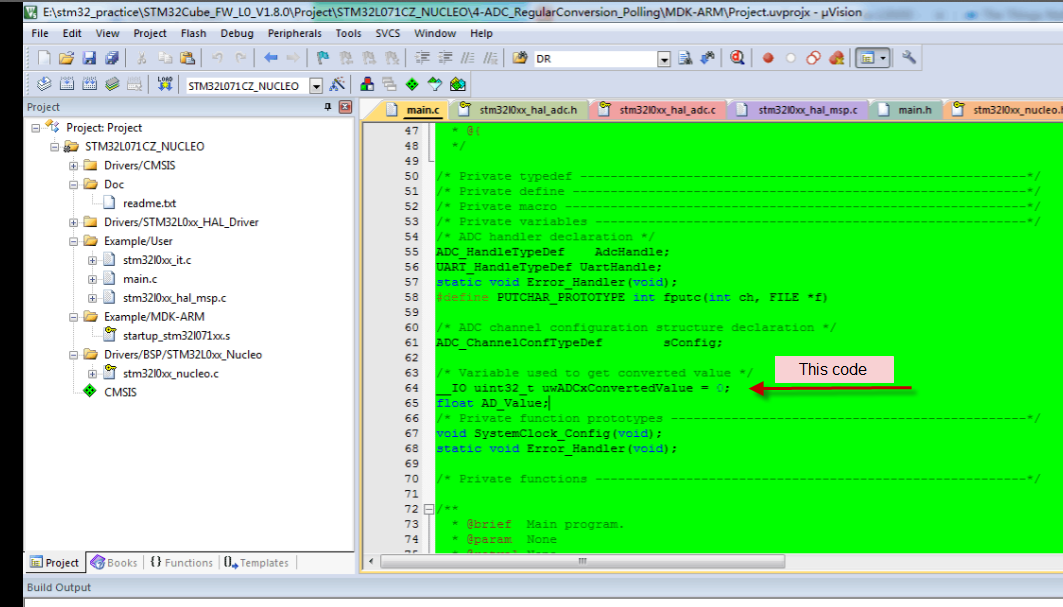
Task: Open the Pack Installer icon
Action: [458, 85]
